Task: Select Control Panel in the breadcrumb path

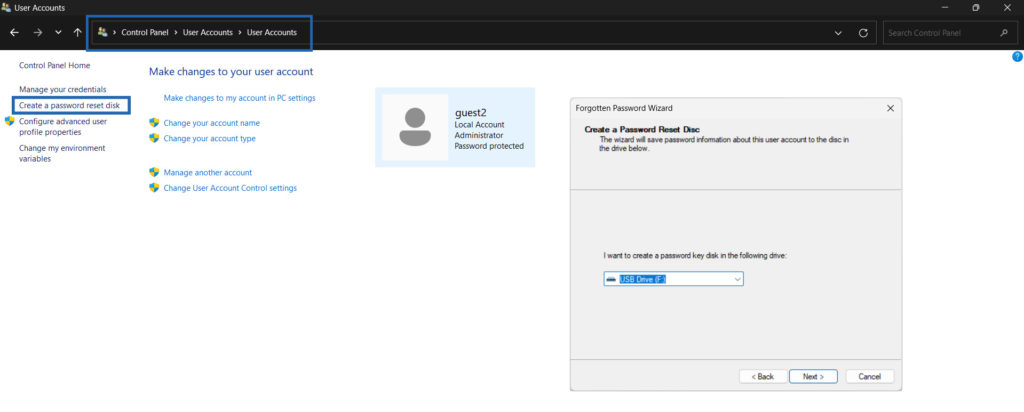Action: [146, 33]
